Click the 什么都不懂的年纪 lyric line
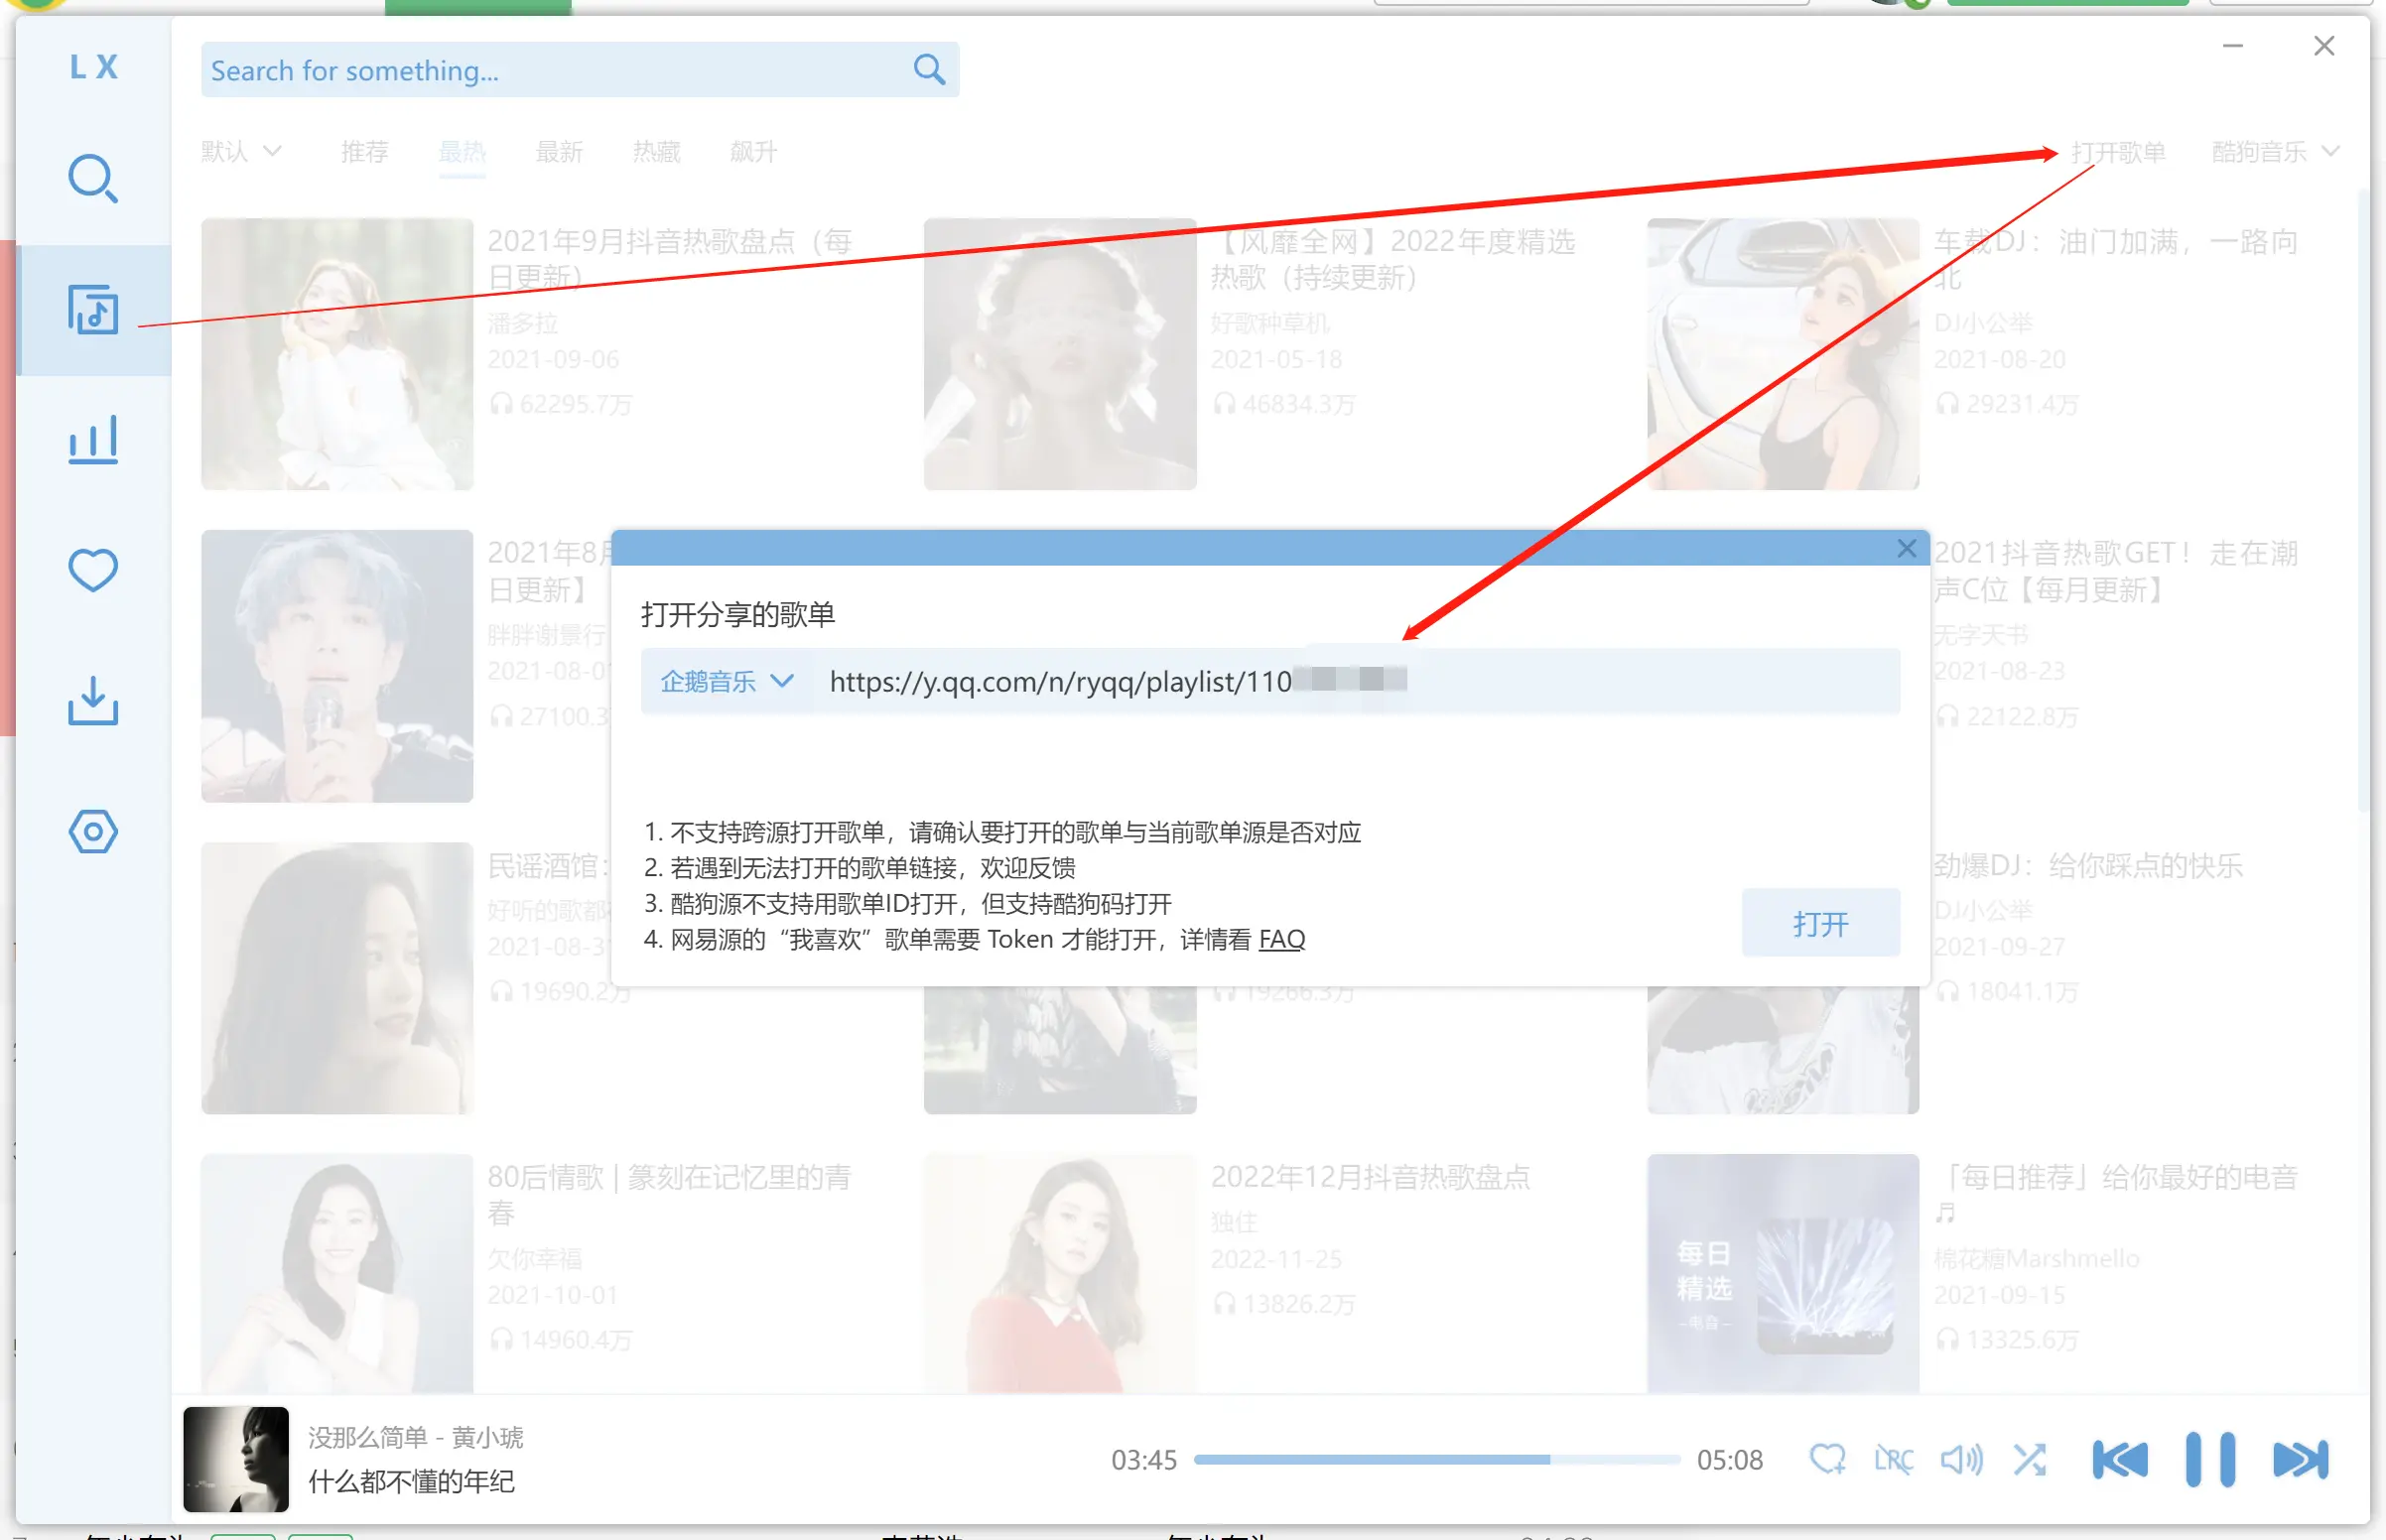2386x1540 pixels. [x=411, y=1481]
